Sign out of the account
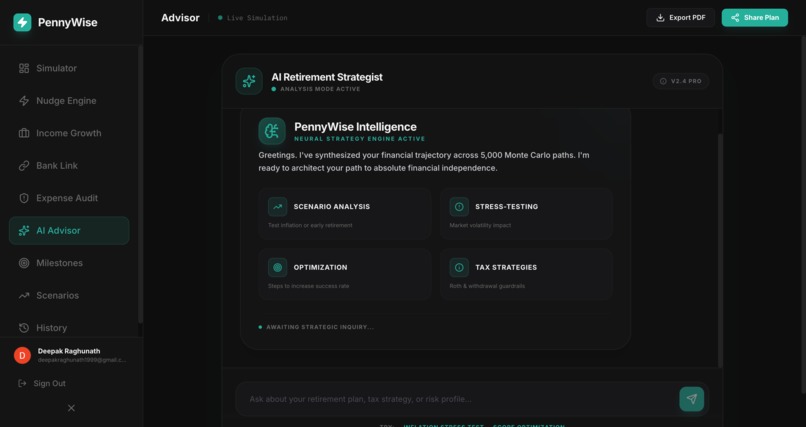Image resolution: width=806 pixels, height=427 pixels. point(42,383)
